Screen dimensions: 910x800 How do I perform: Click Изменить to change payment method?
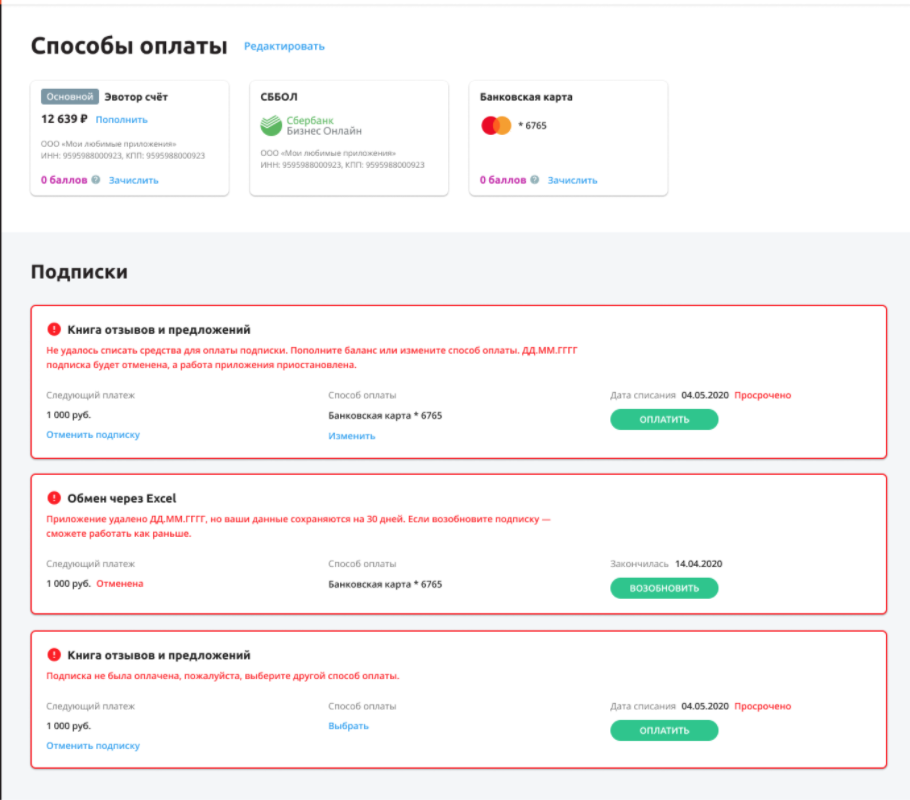tap(352, 436)
